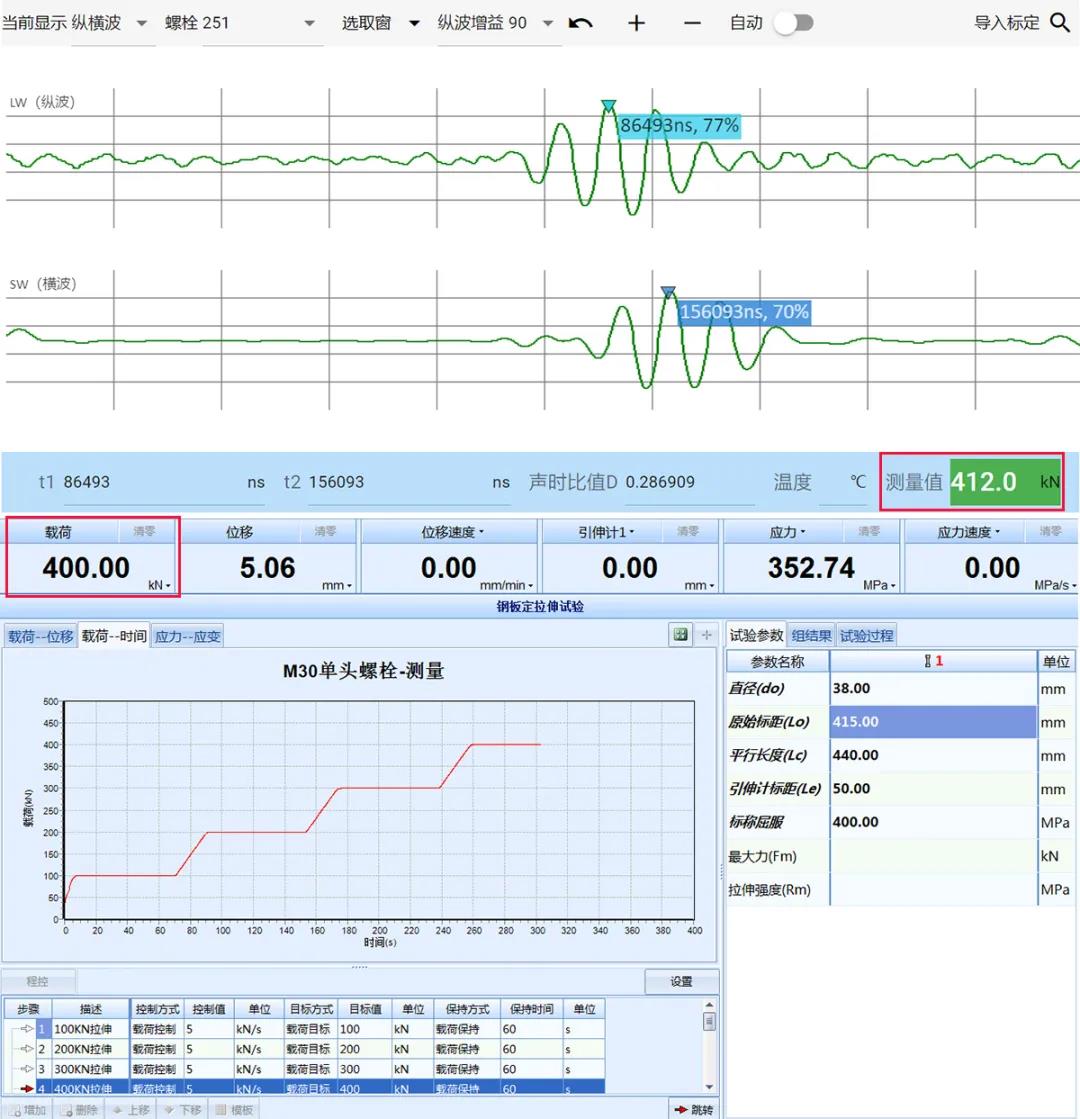
Task: Switch to the 载荷--位移 tab
Action: coord(40,636)
